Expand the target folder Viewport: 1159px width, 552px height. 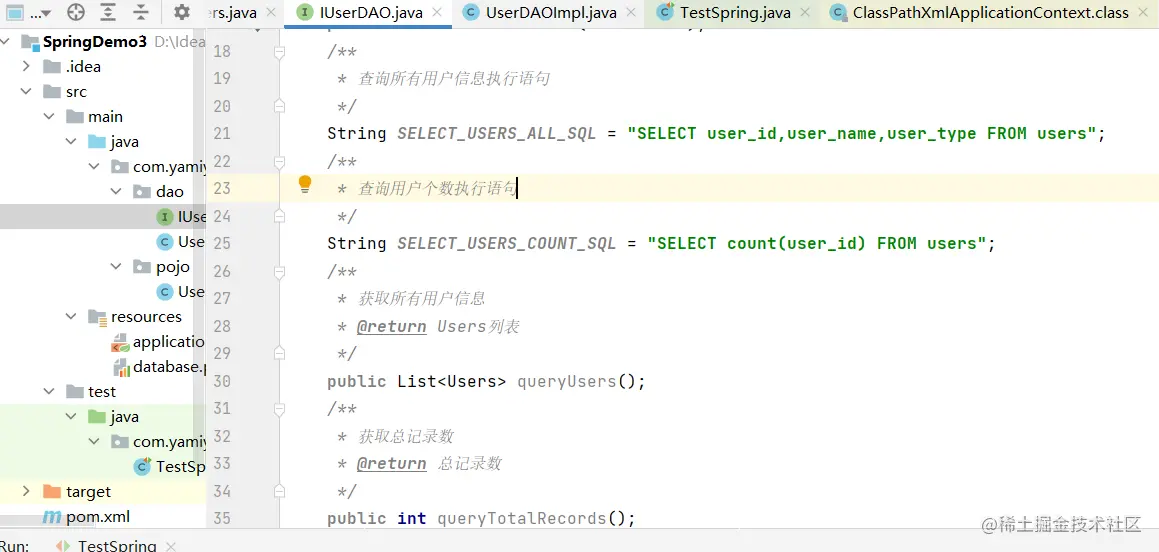[x=26, y=491]
